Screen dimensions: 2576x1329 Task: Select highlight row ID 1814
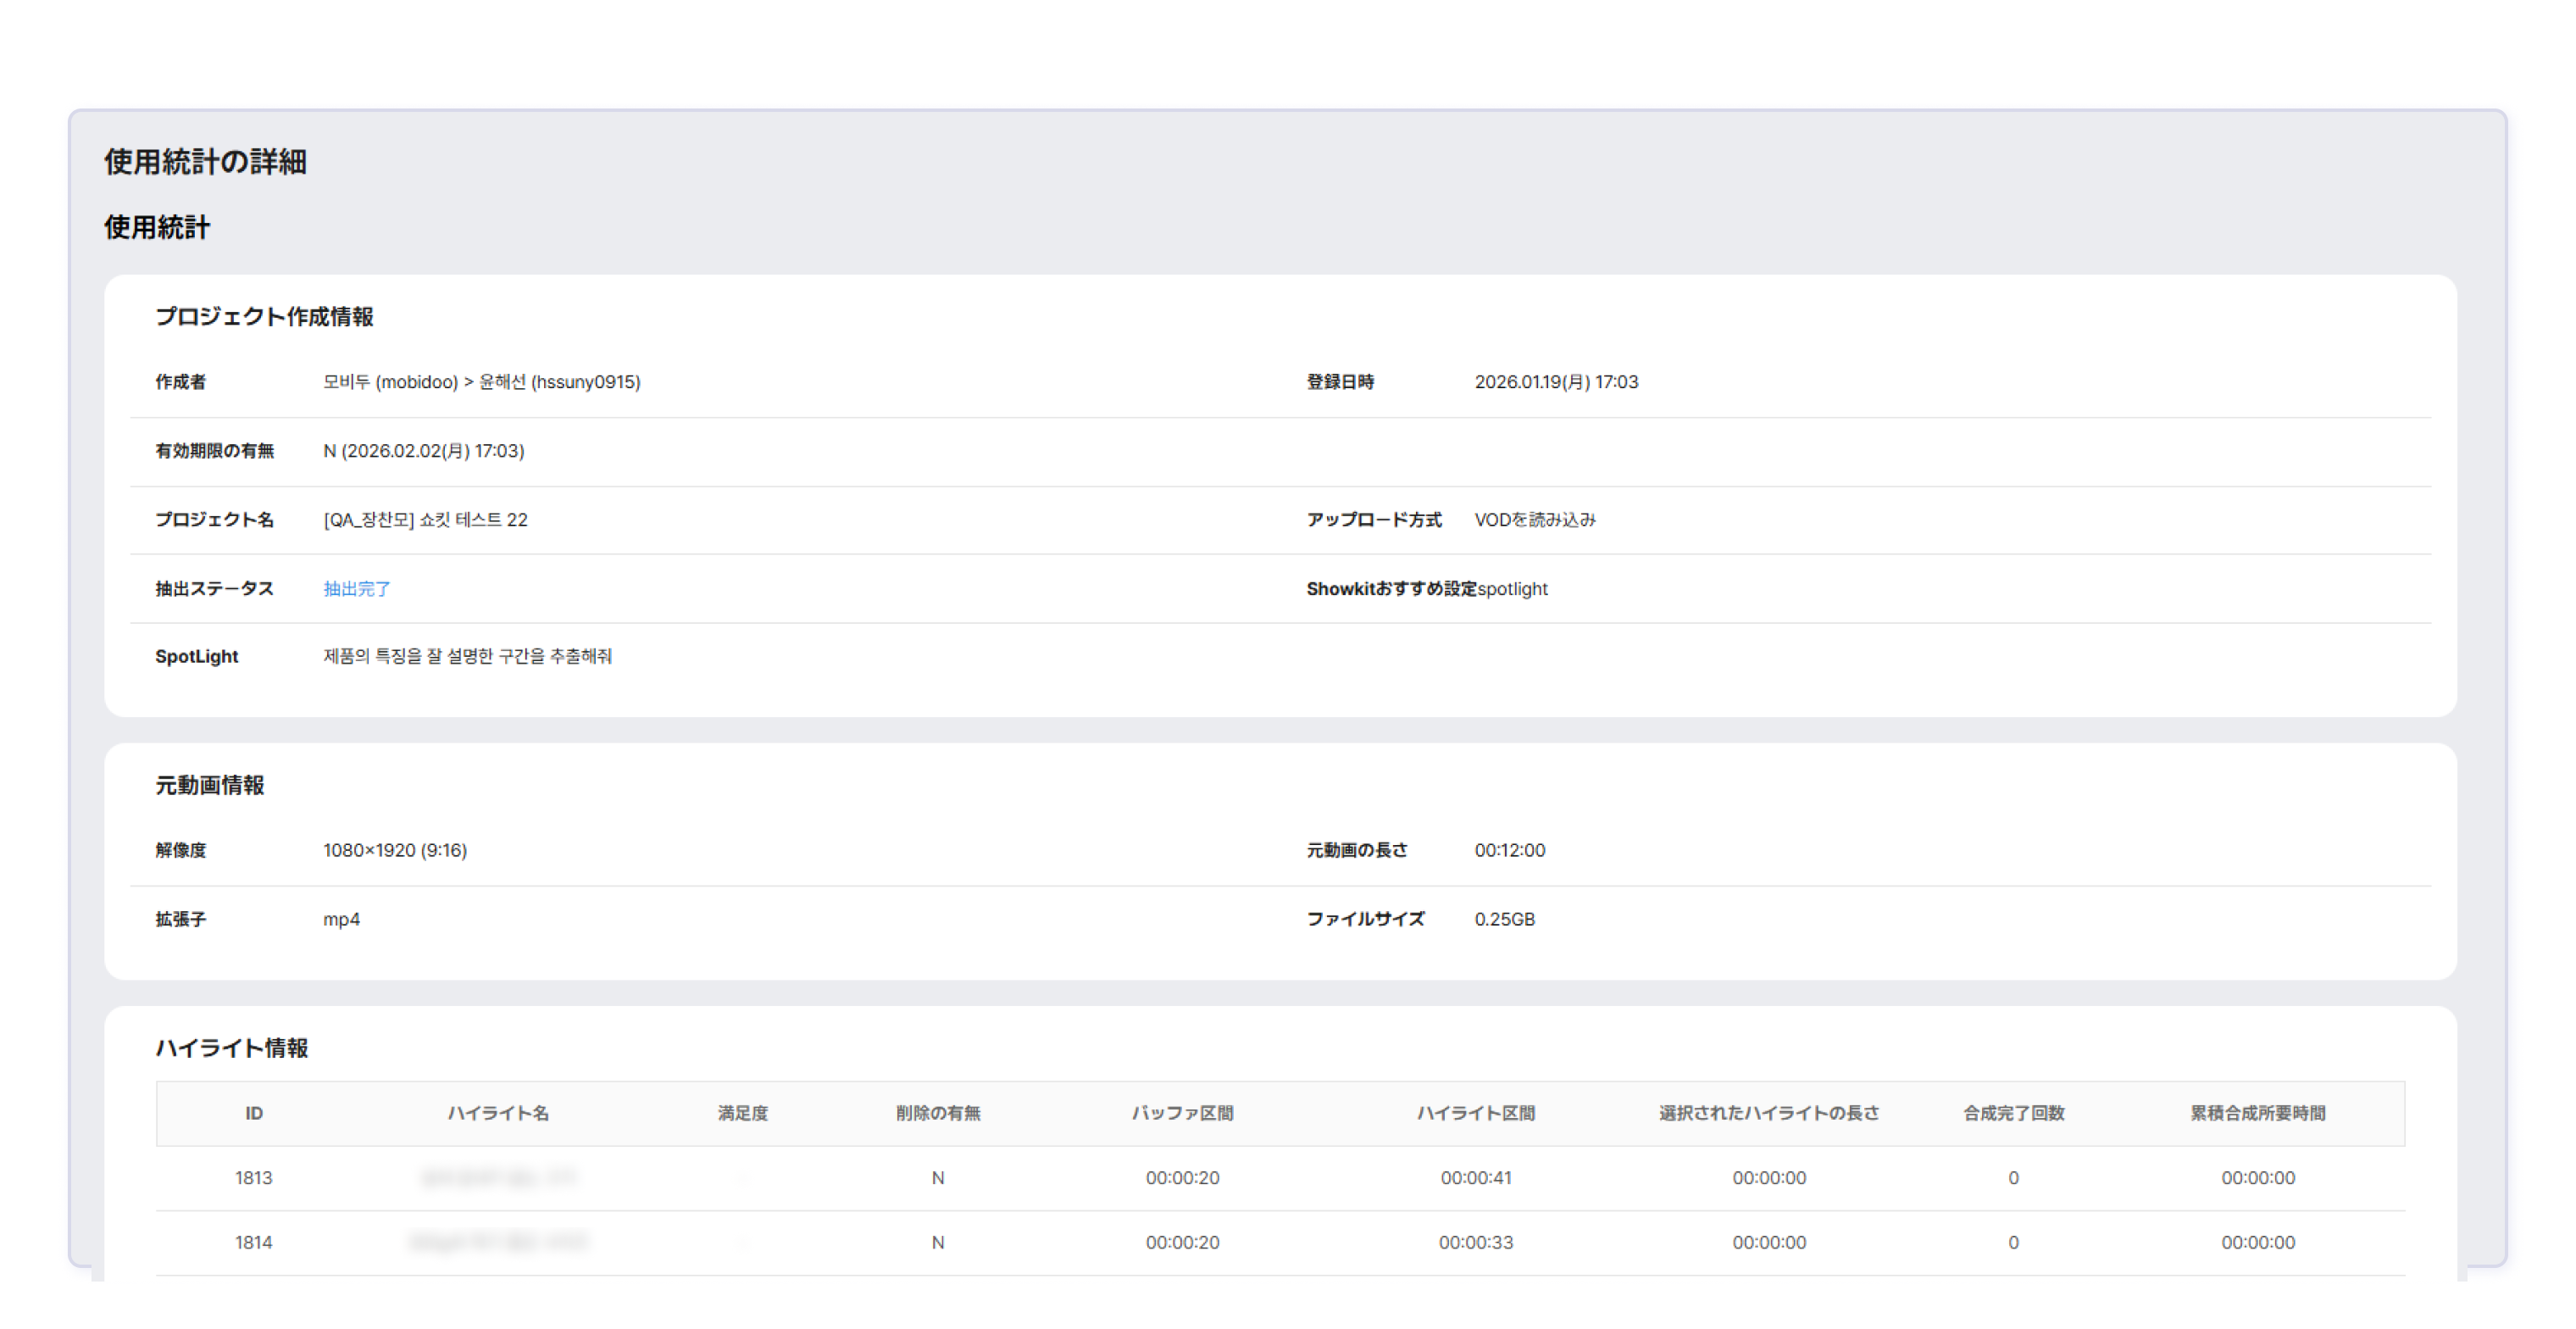click(254, 1243)
